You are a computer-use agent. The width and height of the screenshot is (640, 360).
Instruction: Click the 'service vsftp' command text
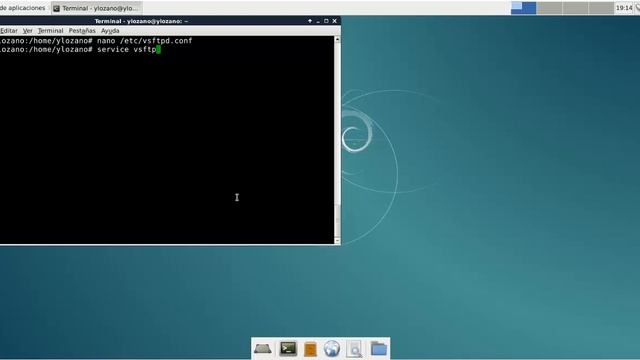pos(127,49)
